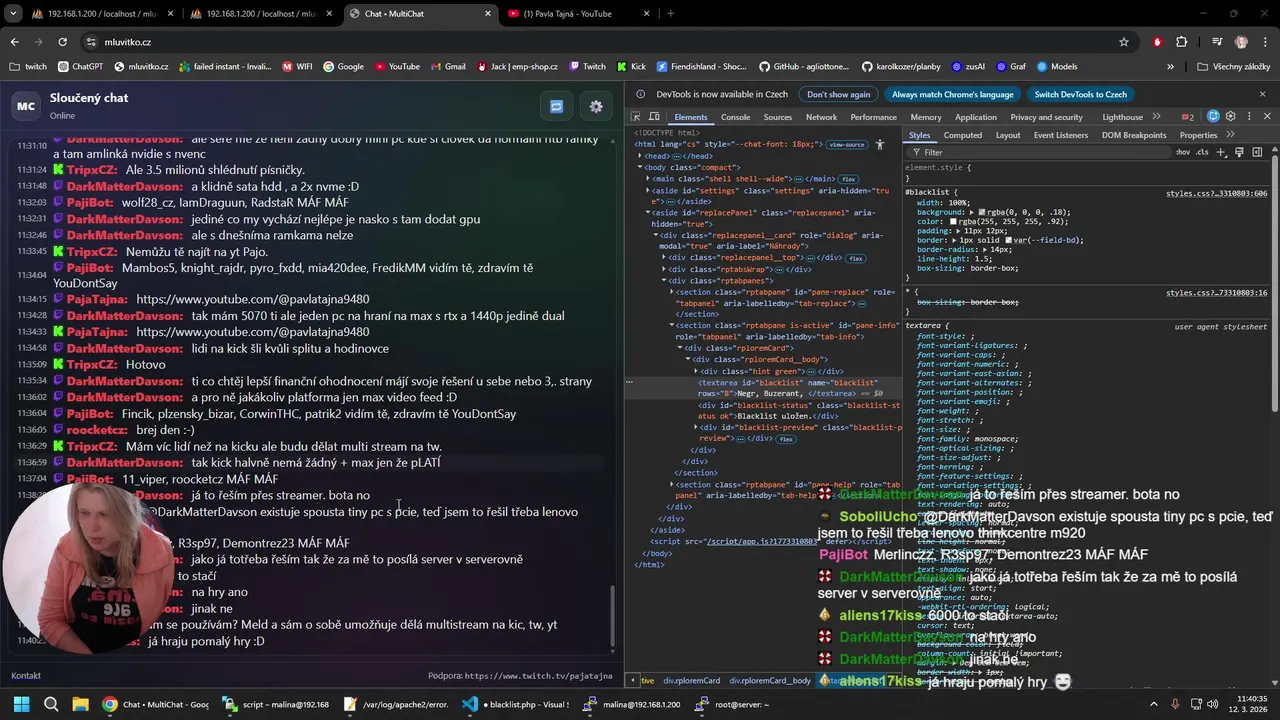Show more Styles sidebar tabs chevron
1280x720 pixels.
[x=1230, y=135]
